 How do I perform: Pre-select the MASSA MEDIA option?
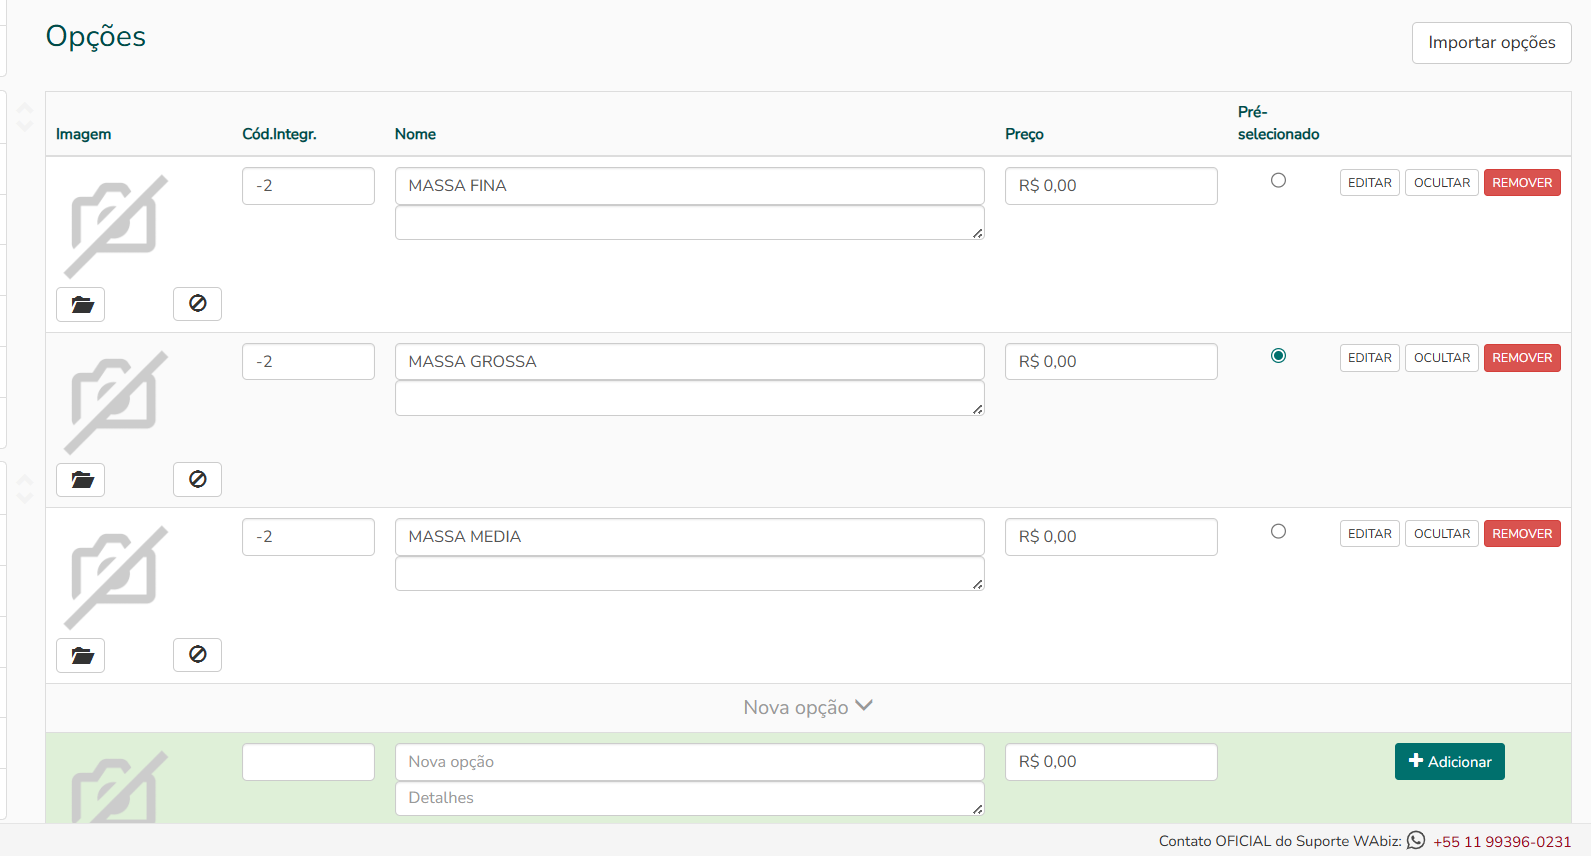(1278, 532)
